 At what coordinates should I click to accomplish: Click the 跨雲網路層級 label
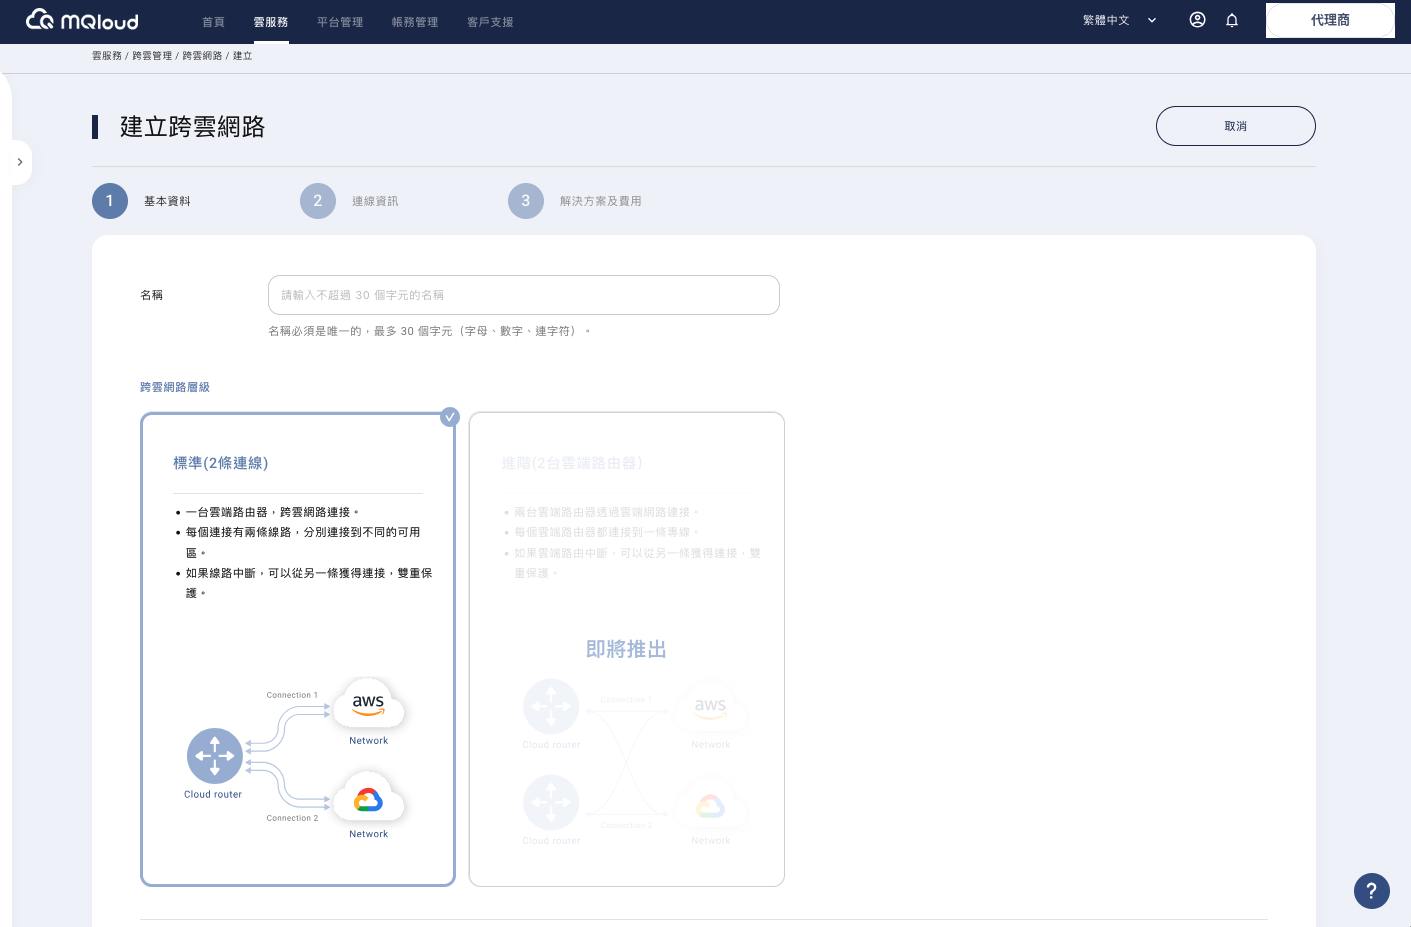(x=175, y=387)
